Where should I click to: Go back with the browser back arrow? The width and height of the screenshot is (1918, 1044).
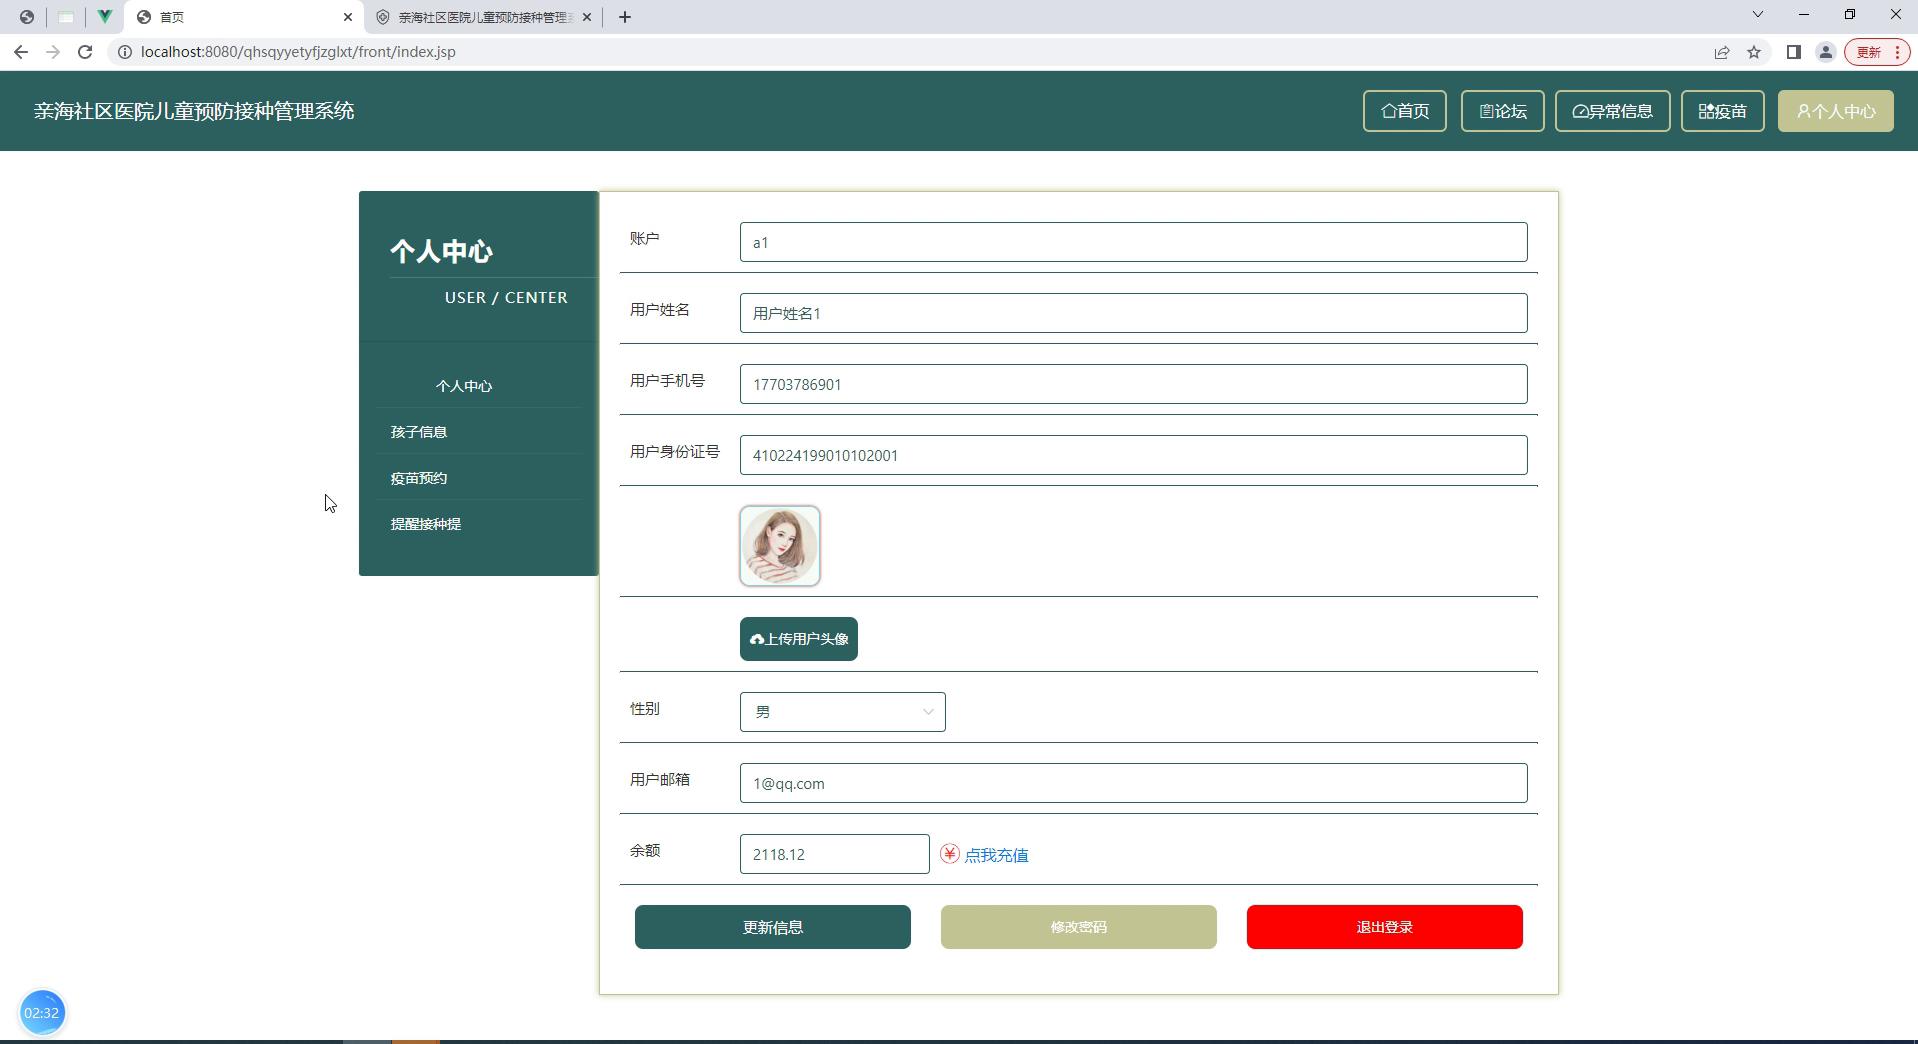(21, 52)
